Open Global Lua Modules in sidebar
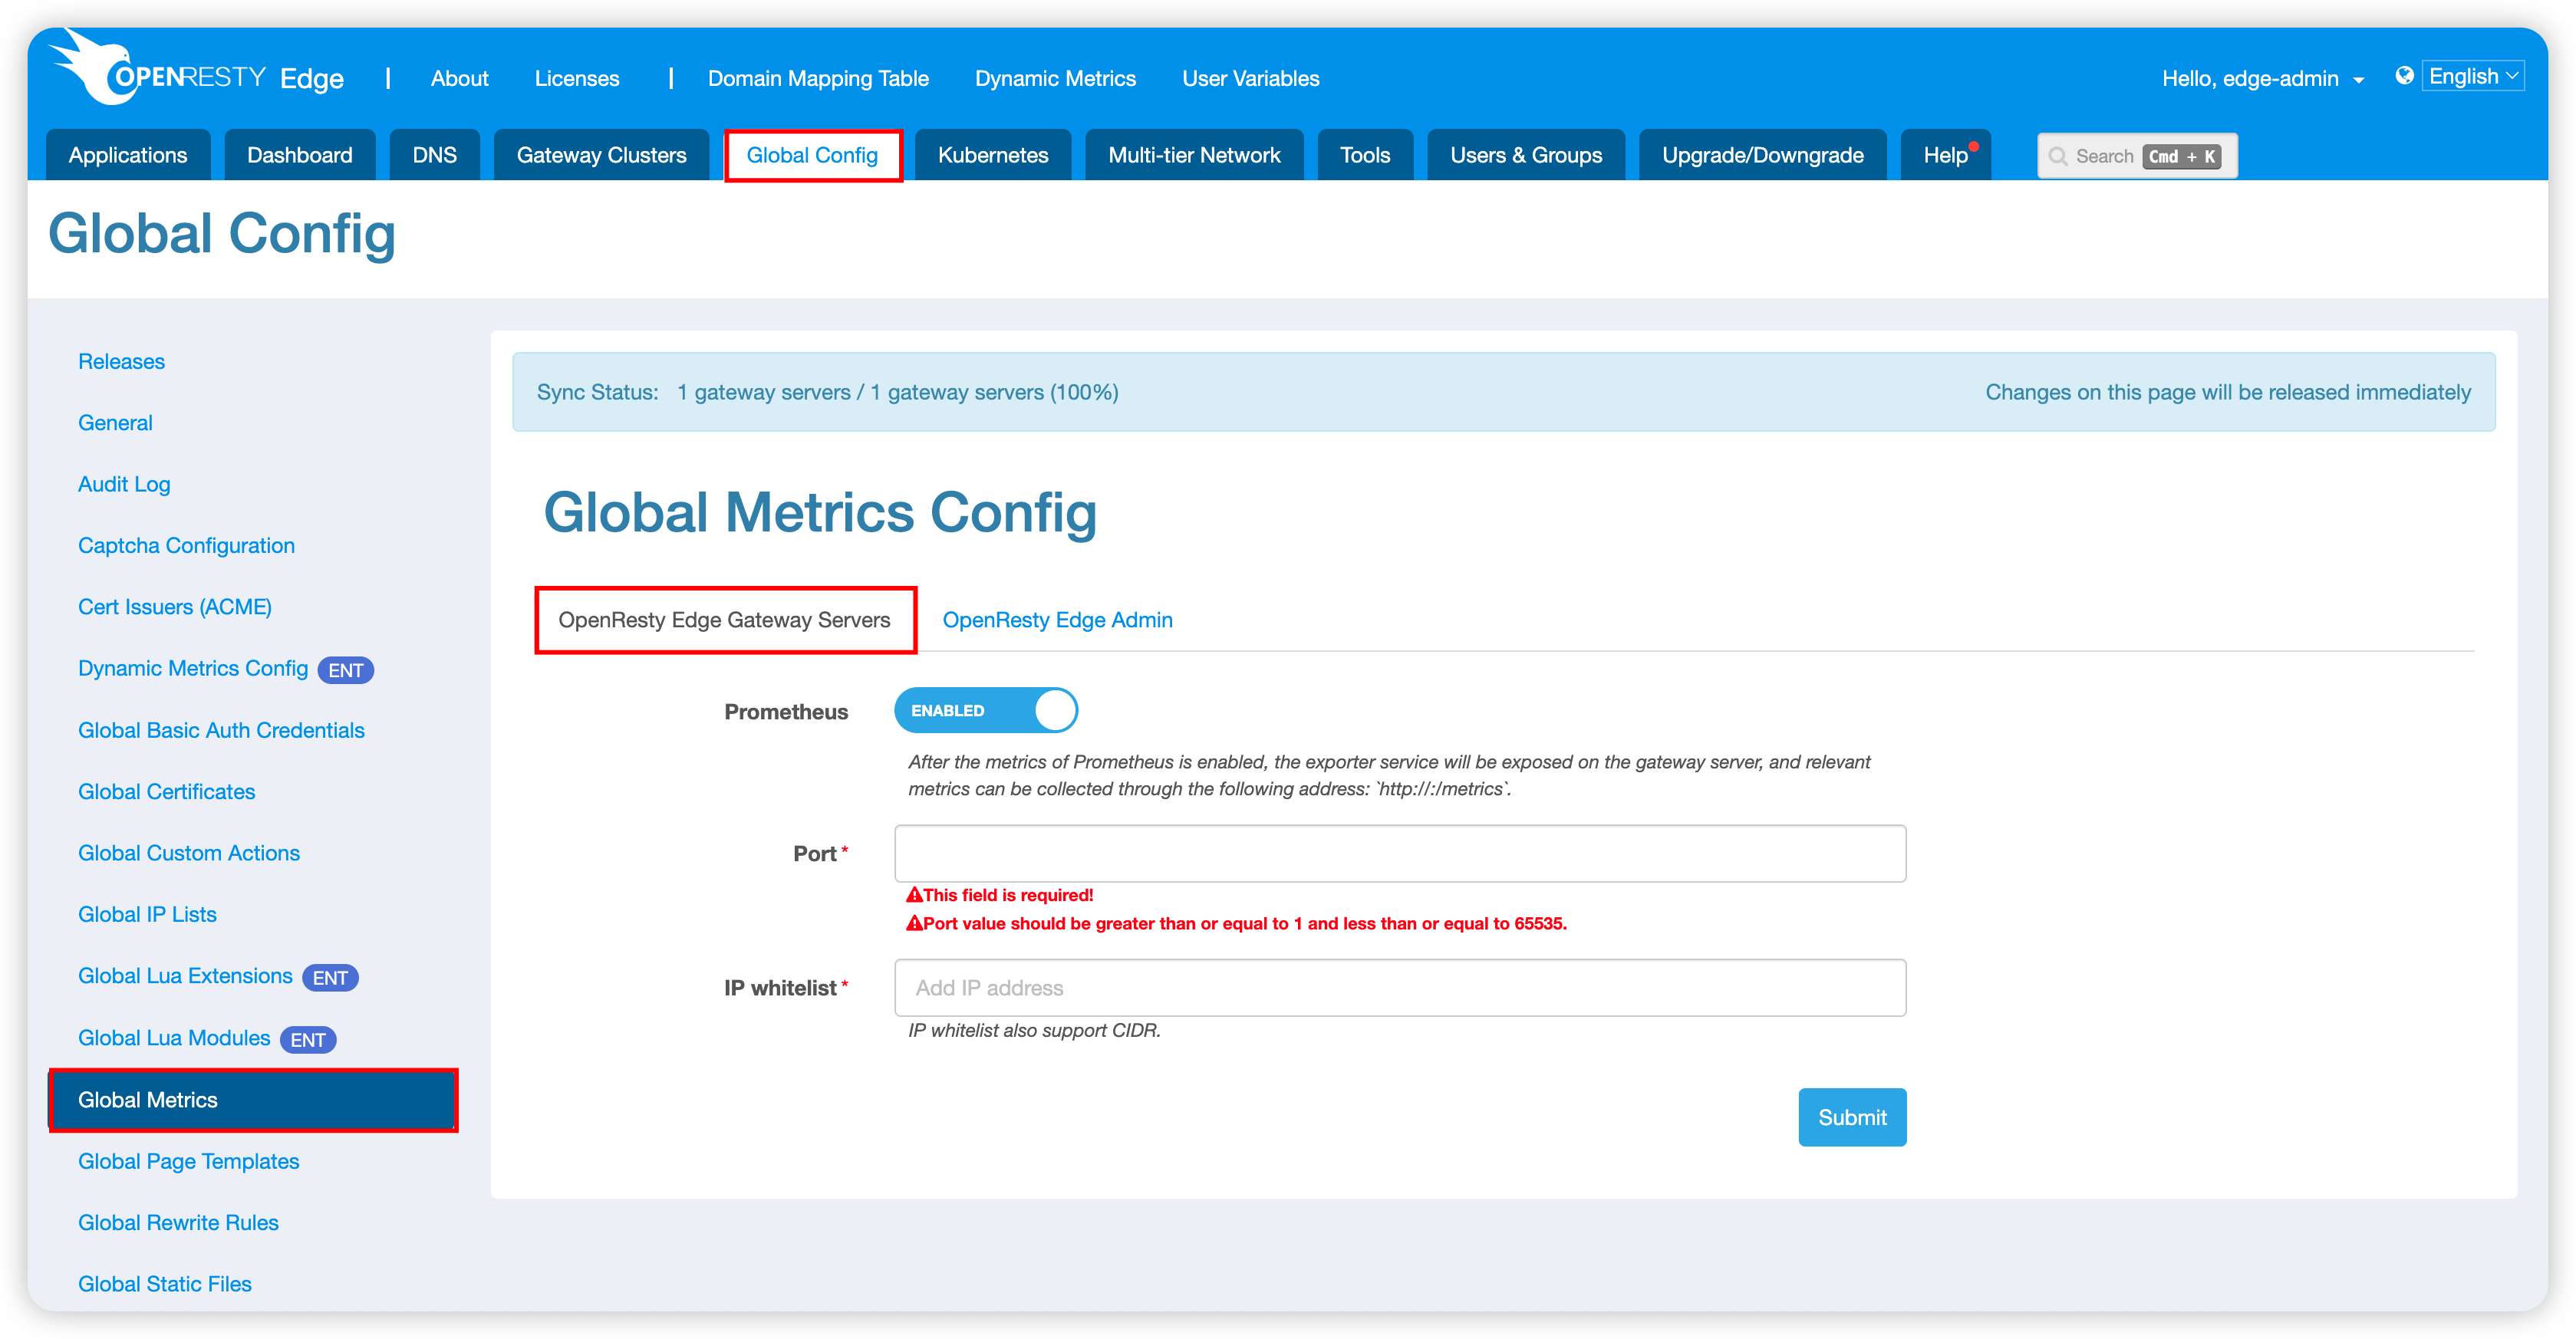This screenshot has height=1339, width=2576. (x=174, y=1037)
